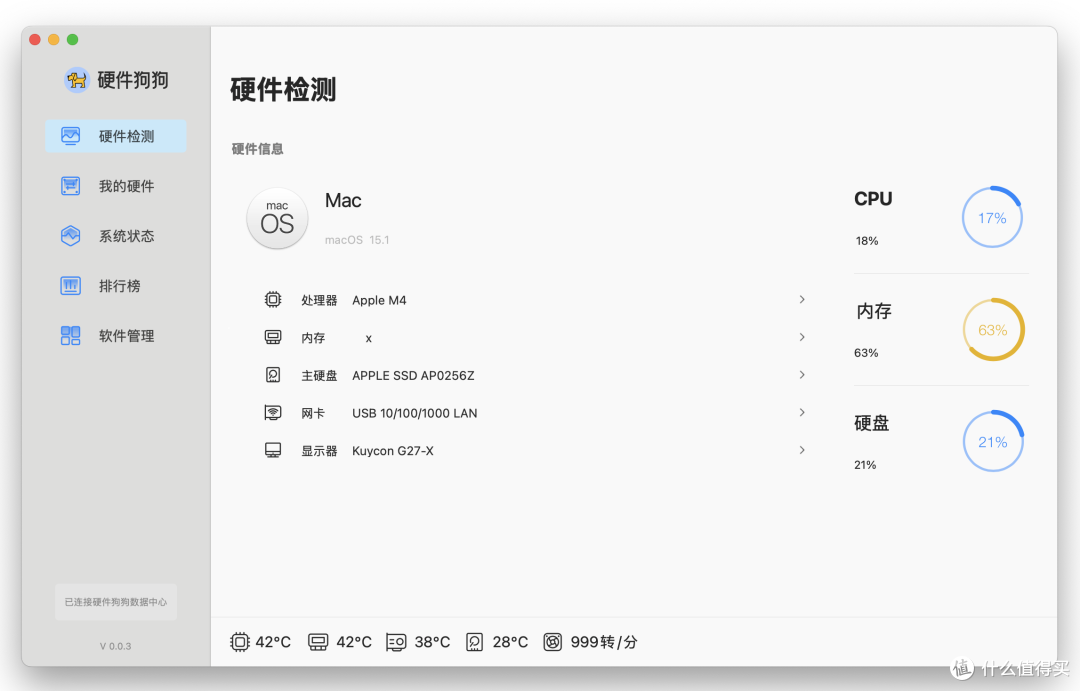1080x691 pixels.
Task: Open the 系统状态 menu label
Action: pos(126,236)
